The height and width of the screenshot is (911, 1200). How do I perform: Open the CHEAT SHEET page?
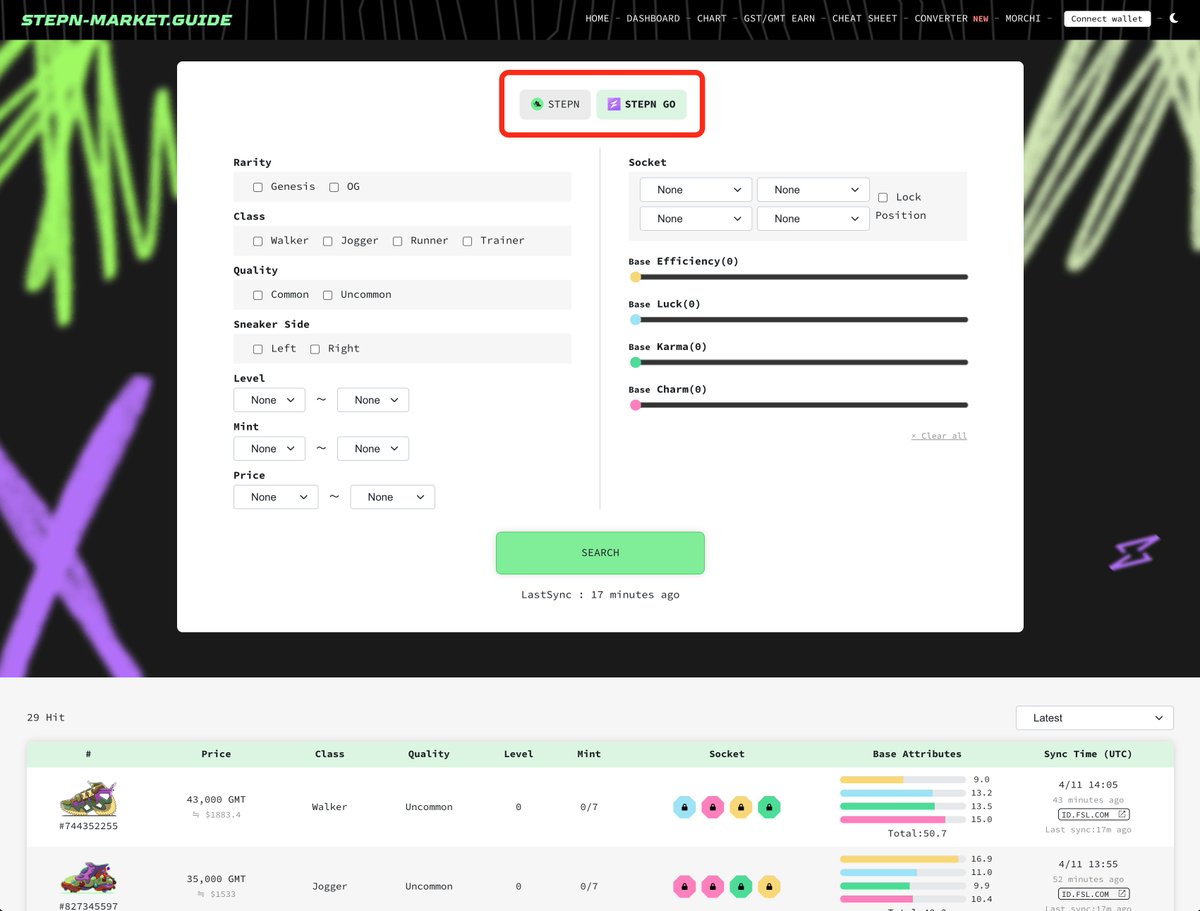point(865,19)
